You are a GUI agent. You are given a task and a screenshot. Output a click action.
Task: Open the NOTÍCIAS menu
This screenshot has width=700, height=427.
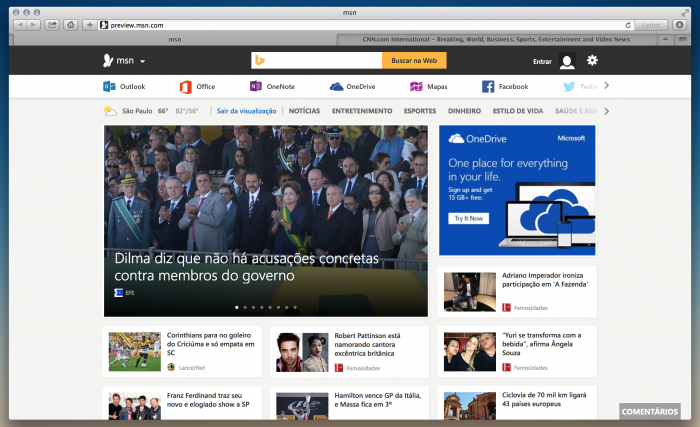tap(304, 111)
